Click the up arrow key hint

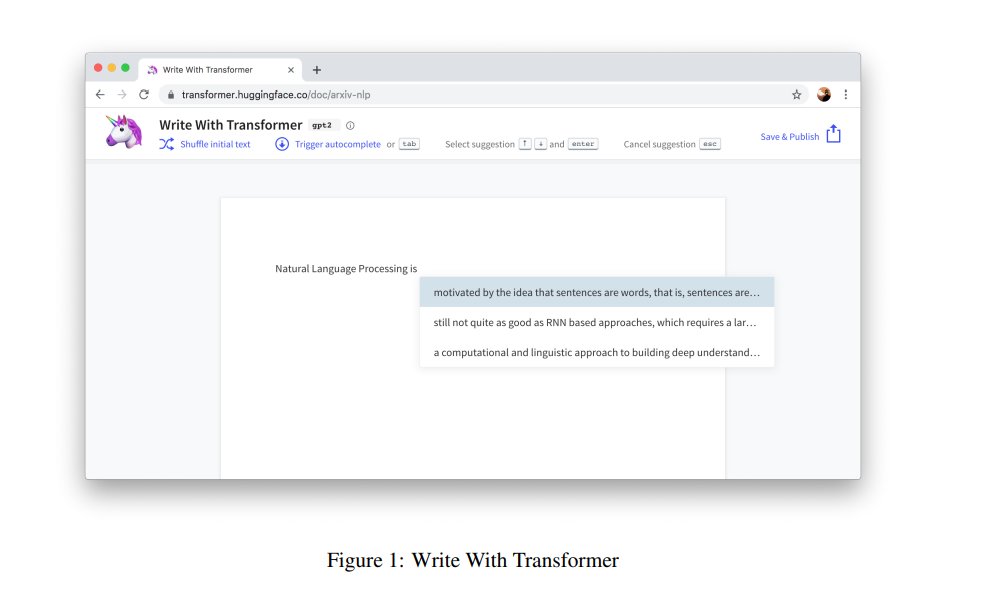pyautogui.click(x=525, y=144)
